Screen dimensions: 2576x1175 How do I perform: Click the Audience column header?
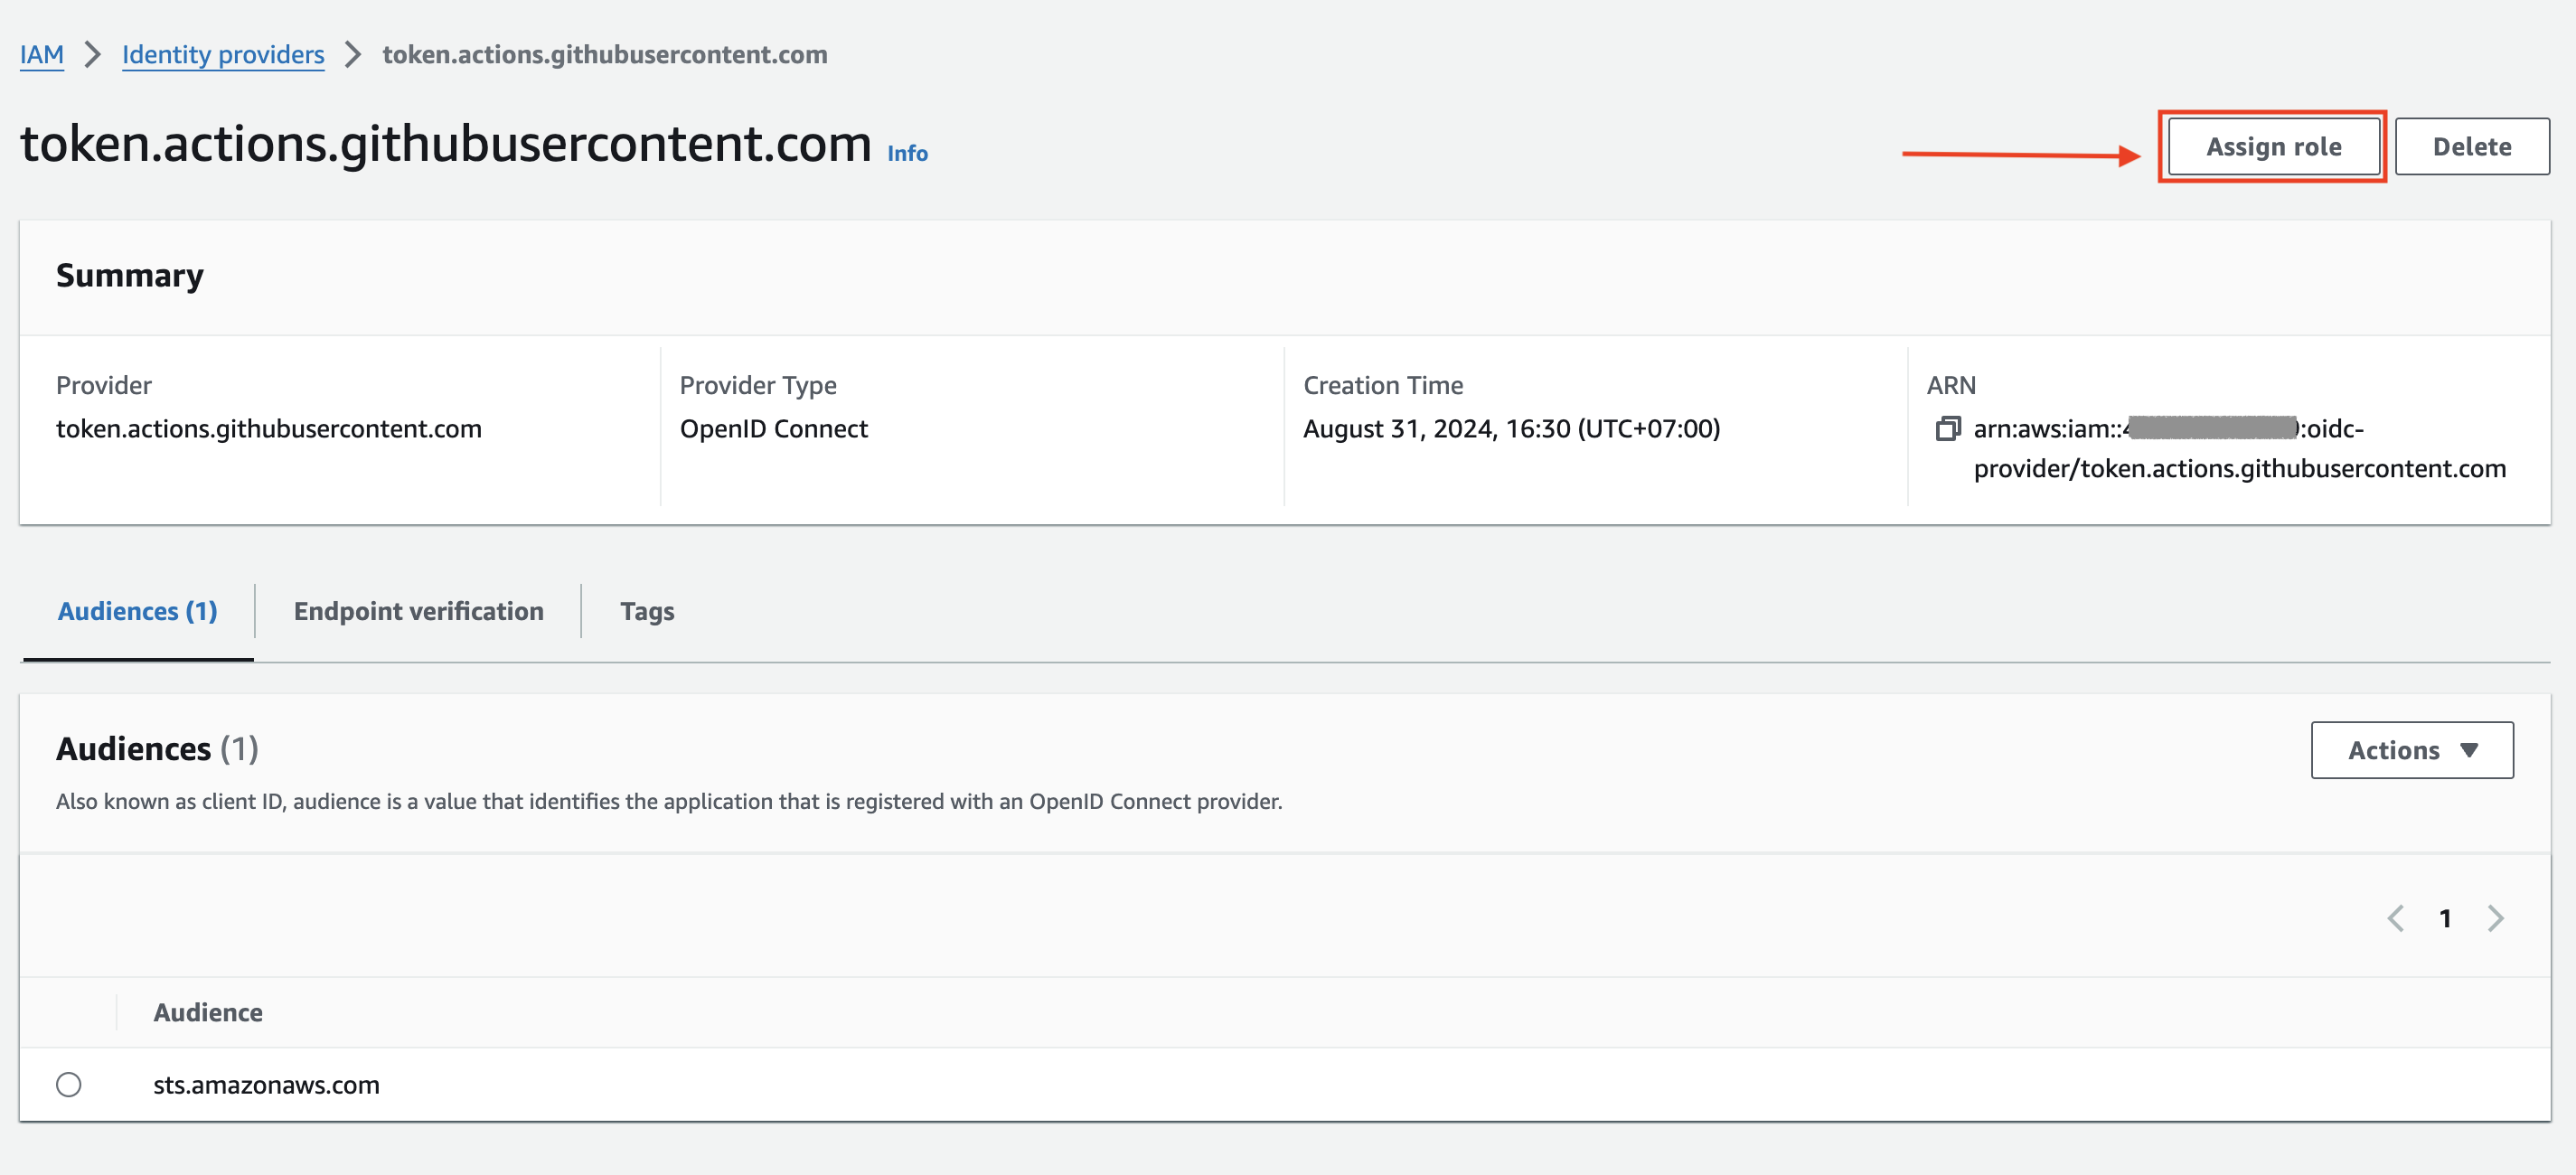(x=208, y=1012)
